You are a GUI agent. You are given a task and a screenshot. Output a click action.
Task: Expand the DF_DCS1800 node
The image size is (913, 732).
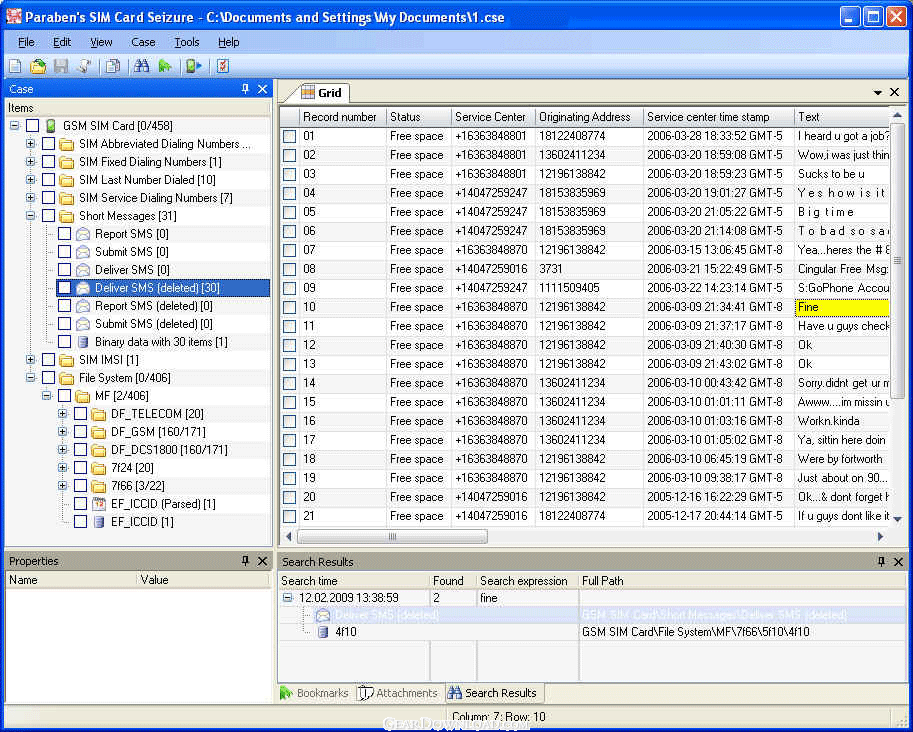62,450
